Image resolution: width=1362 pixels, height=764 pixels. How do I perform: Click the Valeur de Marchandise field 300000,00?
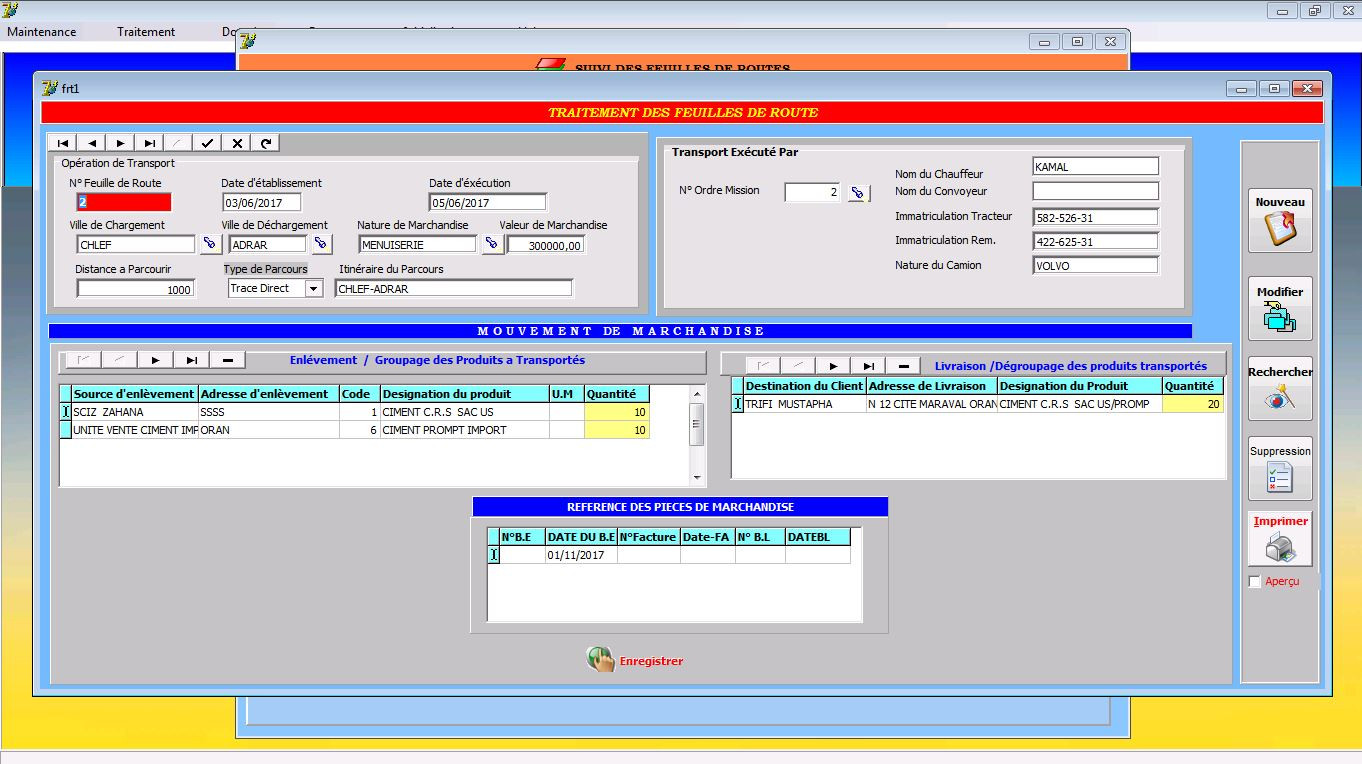(546, 245)
